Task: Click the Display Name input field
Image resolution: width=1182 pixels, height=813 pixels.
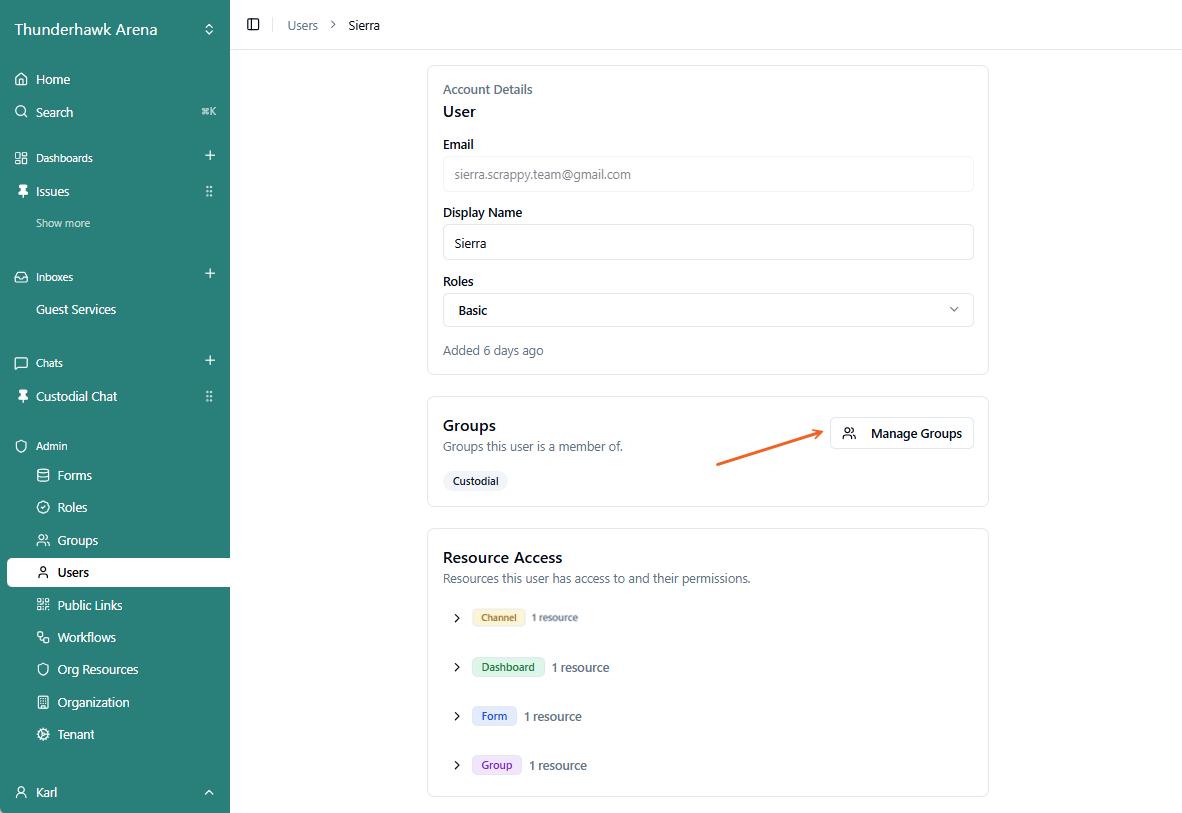Action: point(708,242)
